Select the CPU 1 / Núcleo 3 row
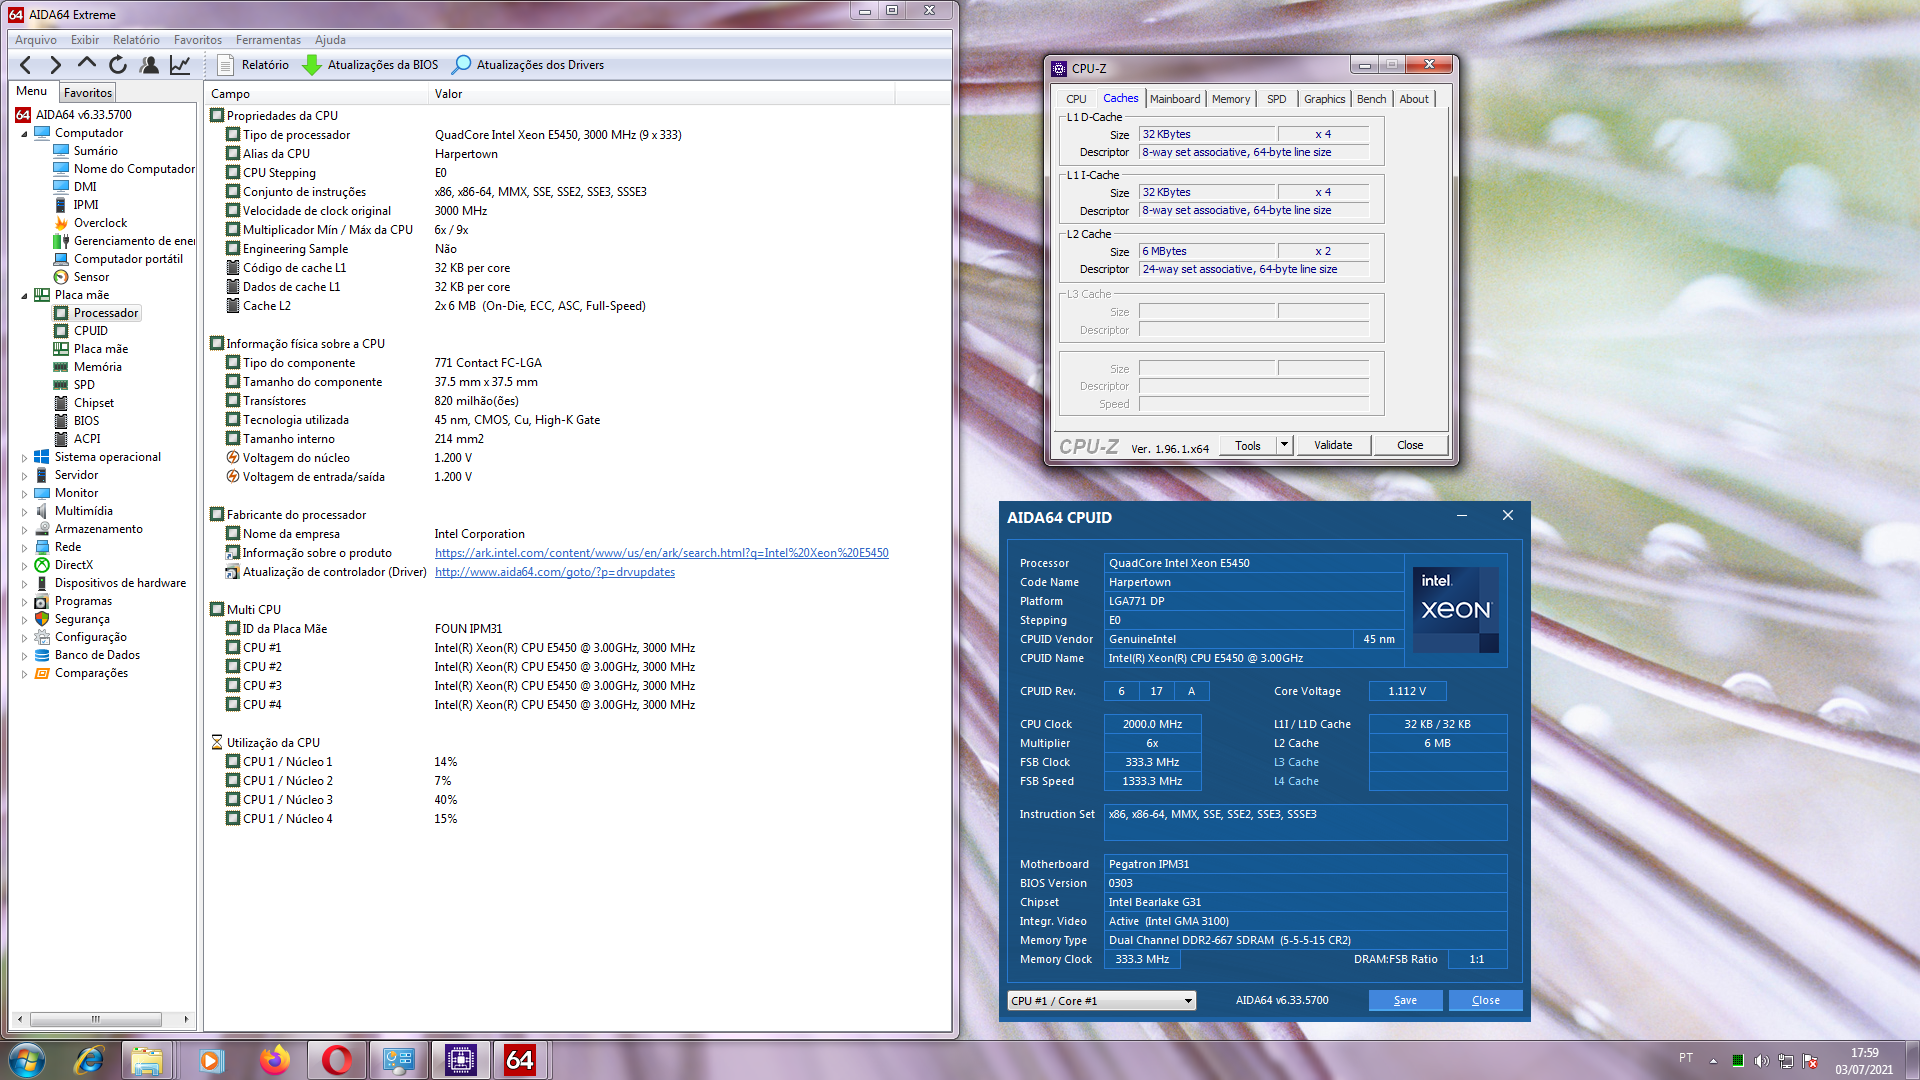 pyautogui.click(x=578, y=800)
